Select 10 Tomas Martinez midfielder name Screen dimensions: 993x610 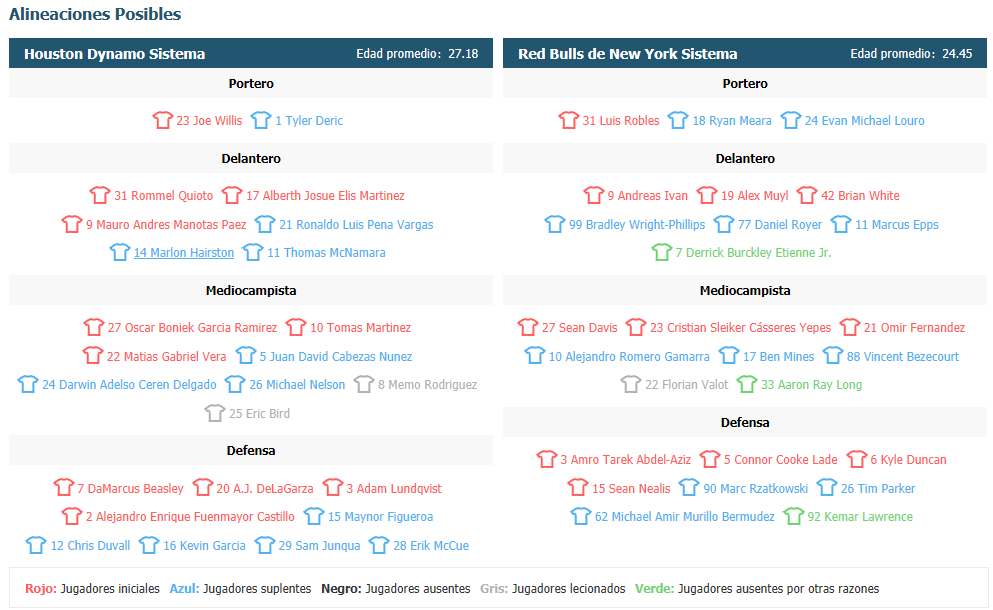click(x=360, y=327)
